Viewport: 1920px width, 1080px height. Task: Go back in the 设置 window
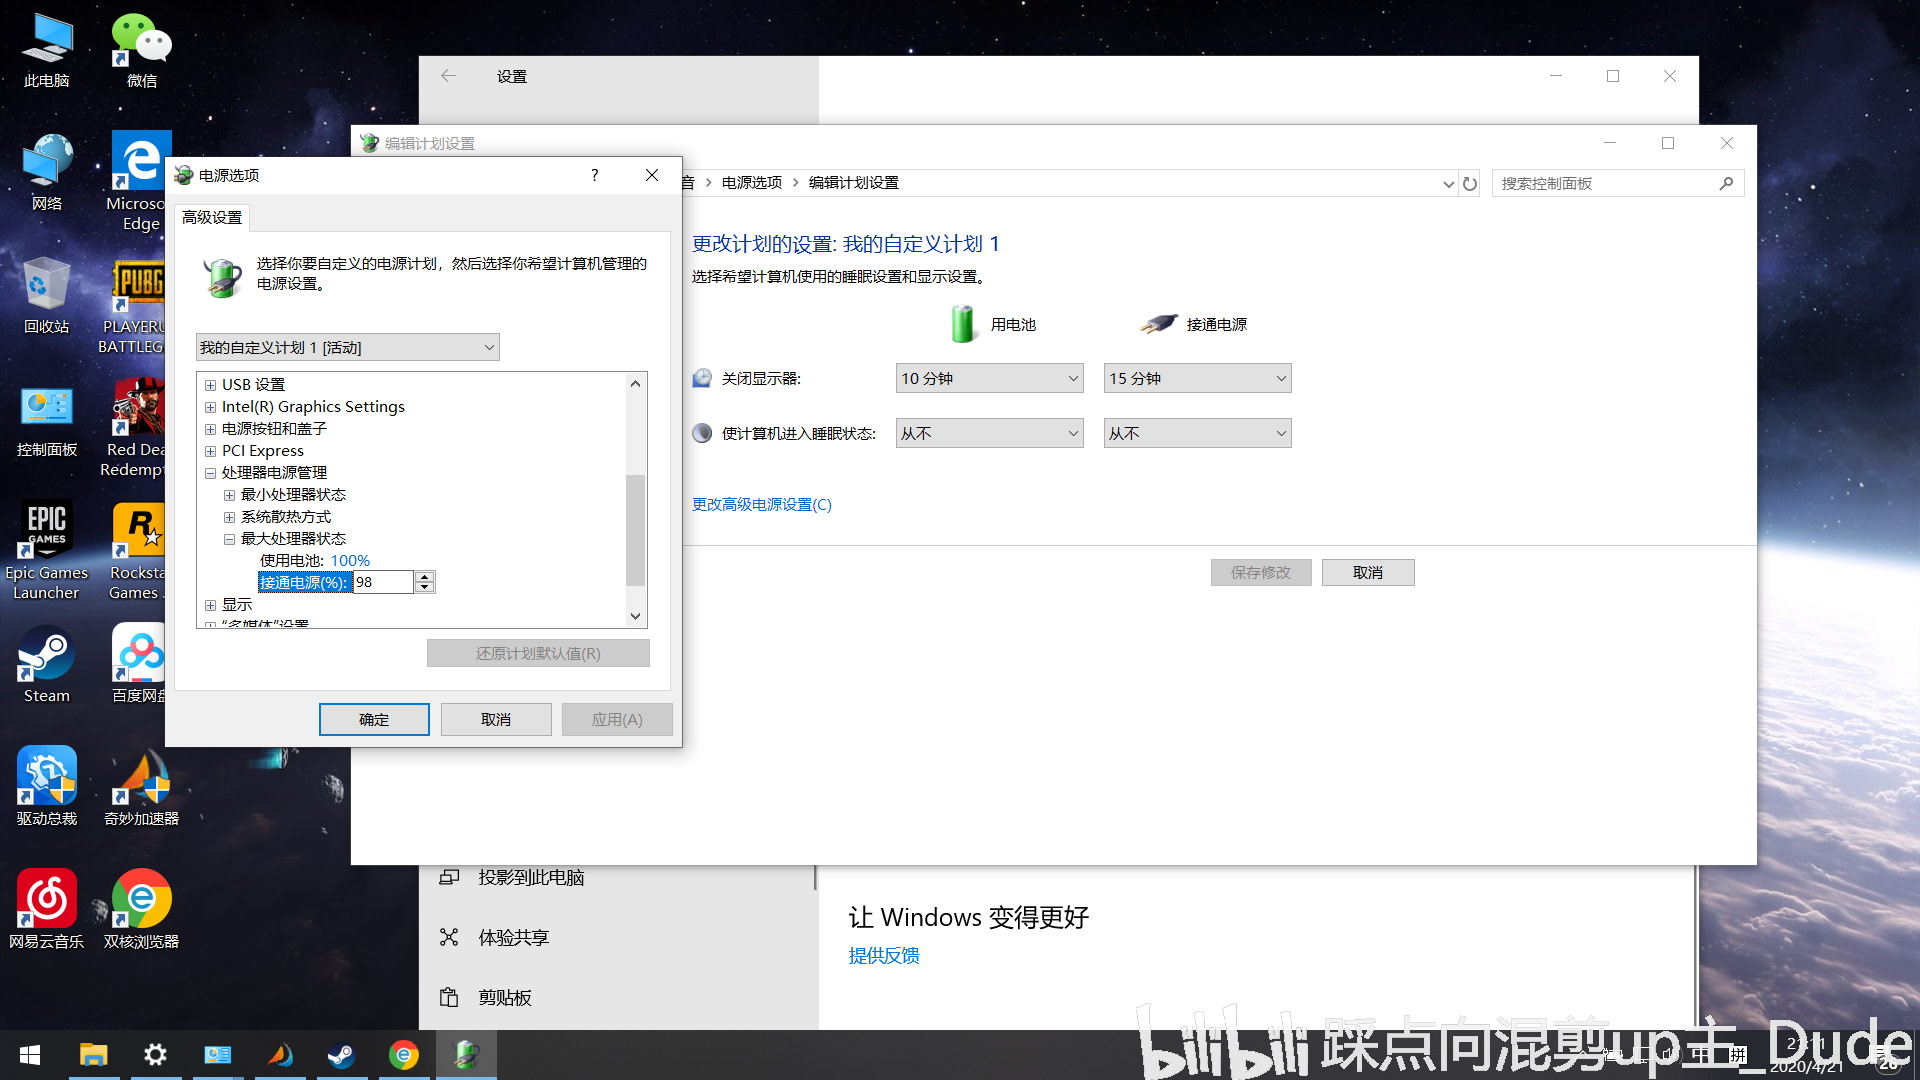449,76
